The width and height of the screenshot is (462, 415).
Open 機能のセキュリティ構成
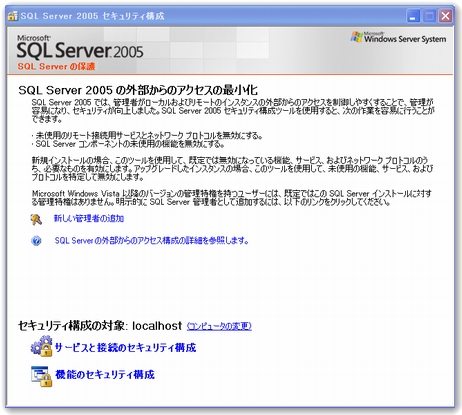click(x=105, y=375)
